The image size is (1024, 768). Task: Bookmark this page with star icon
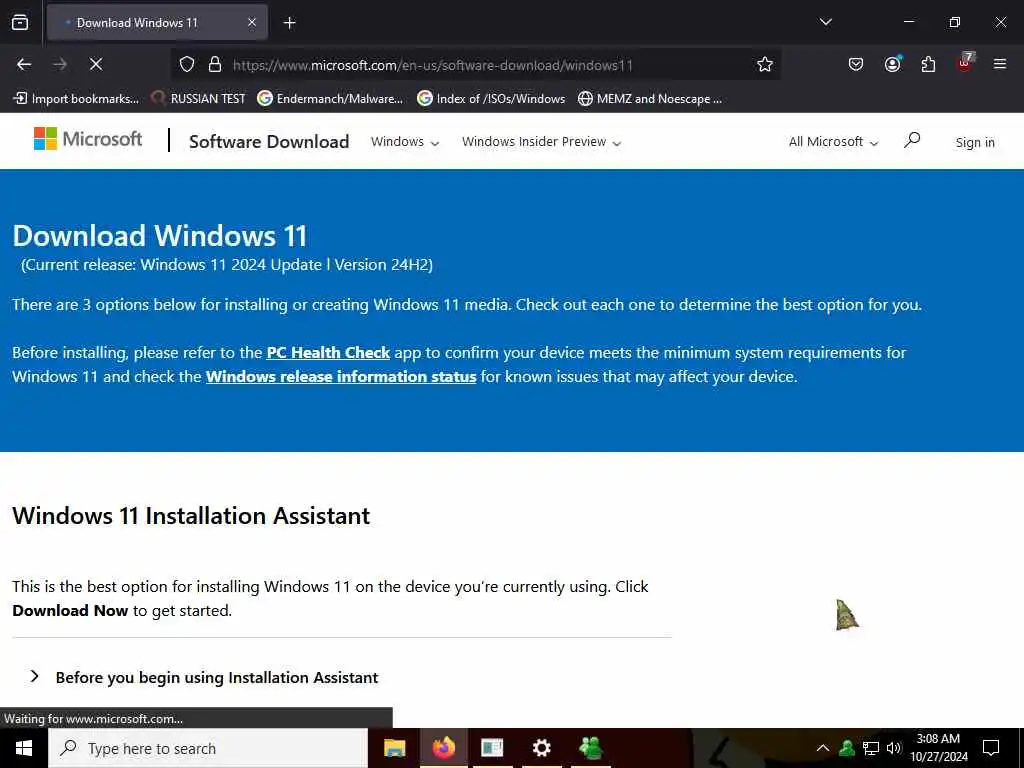765,65
